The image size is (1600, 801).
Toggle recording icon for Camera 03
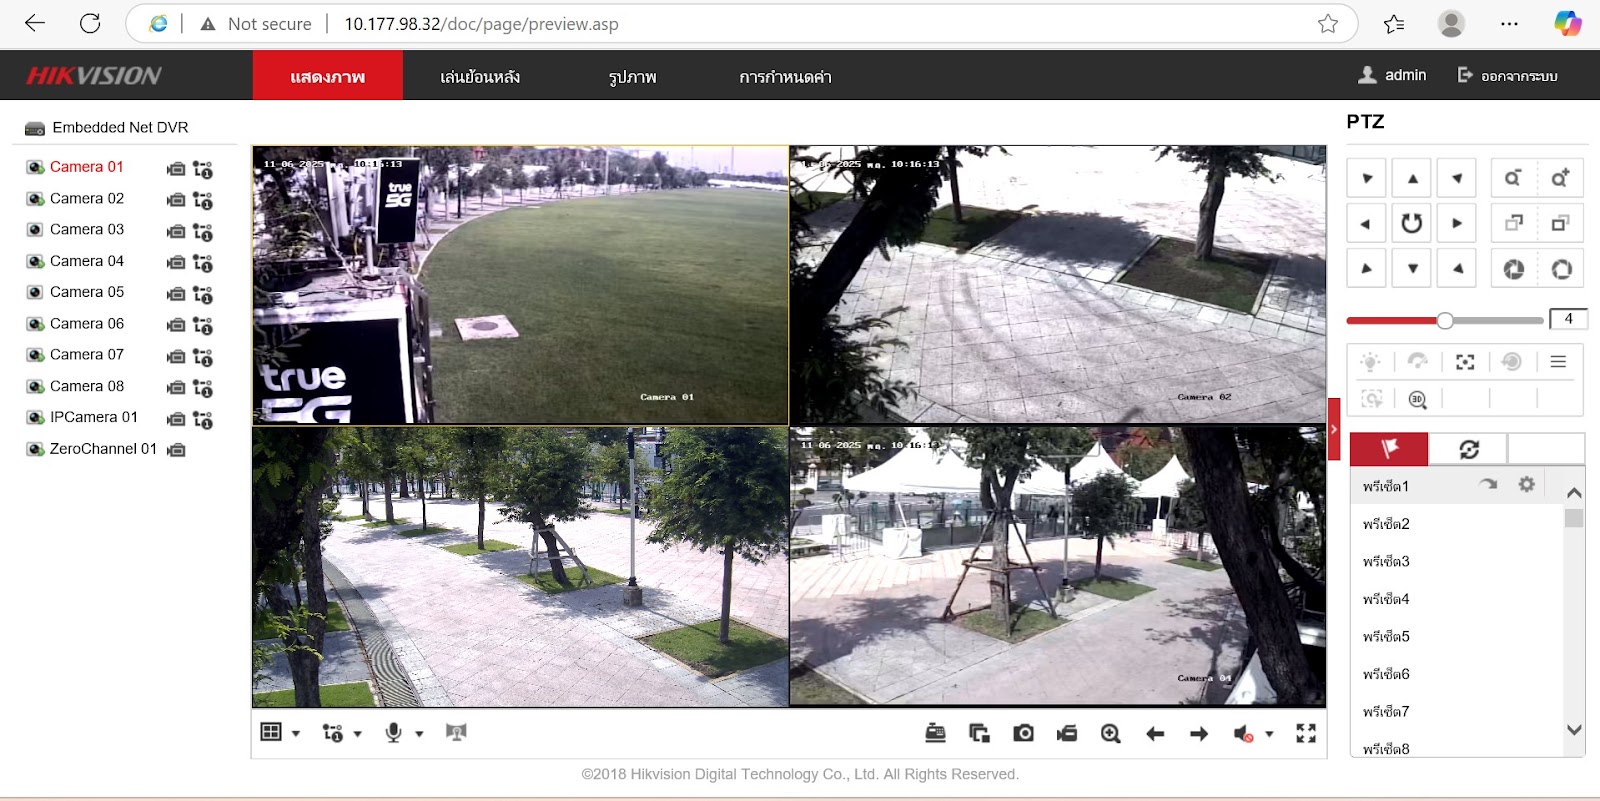pyautogui.click(x=176, y=231)
